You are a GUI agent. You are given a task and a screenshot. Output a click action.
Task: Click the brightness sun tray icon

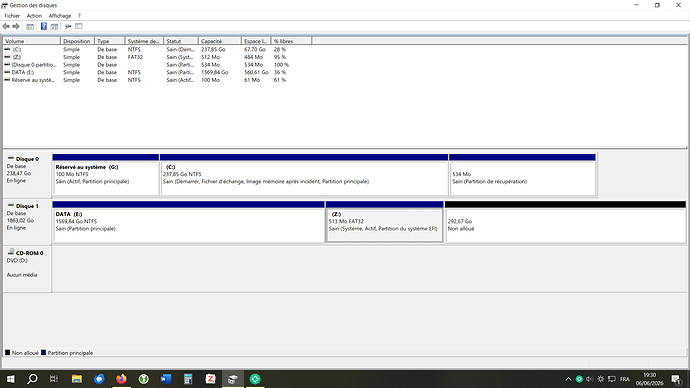(601, 379)
